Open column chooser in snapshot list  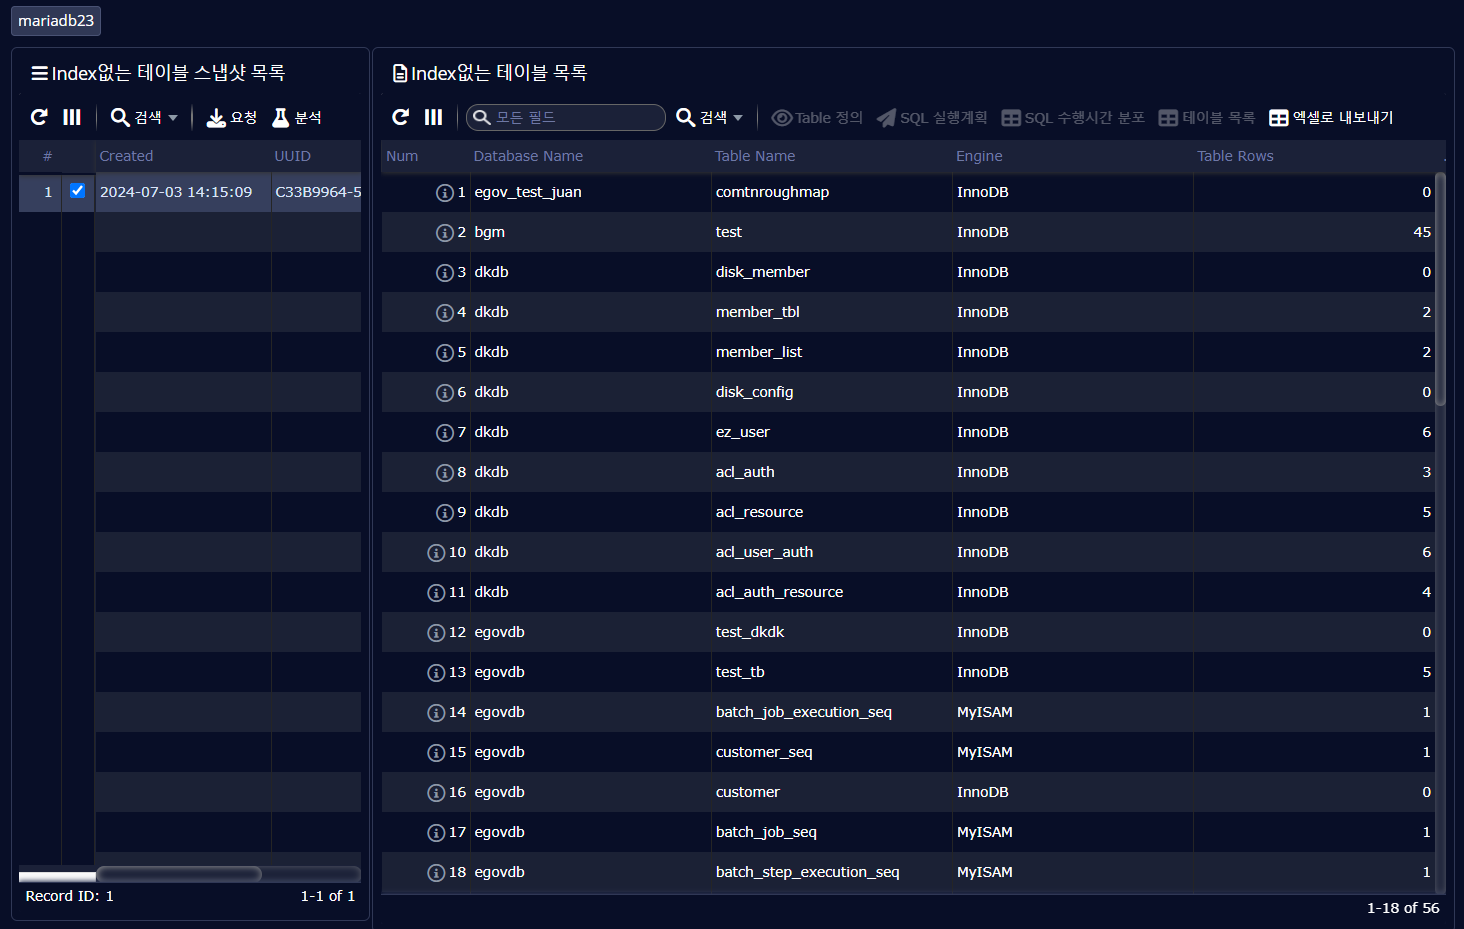[72, 117]
